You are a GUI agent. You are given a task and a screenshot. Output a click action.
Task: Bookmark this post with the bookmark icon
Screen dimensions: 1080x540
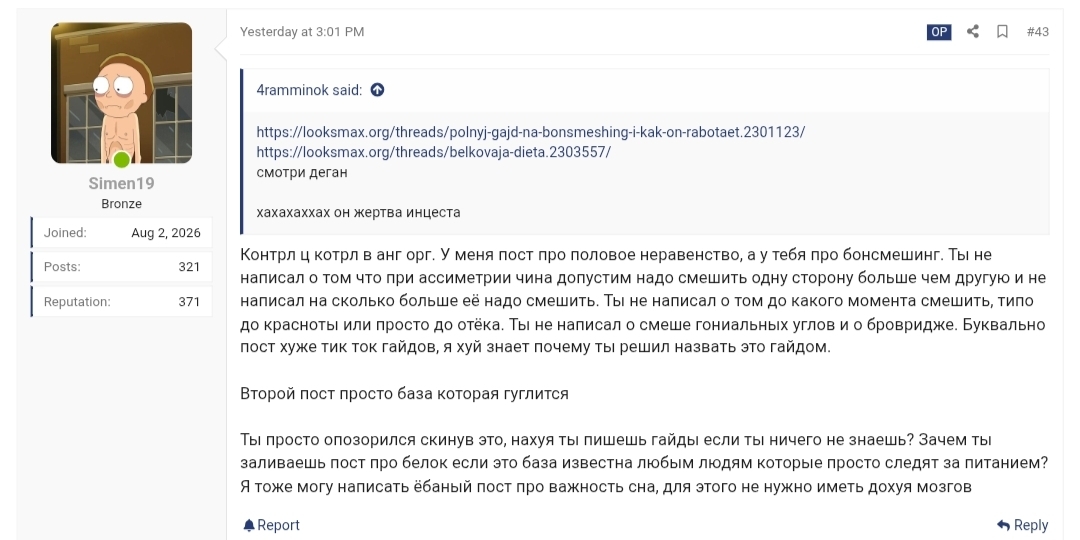[1002, 32]
